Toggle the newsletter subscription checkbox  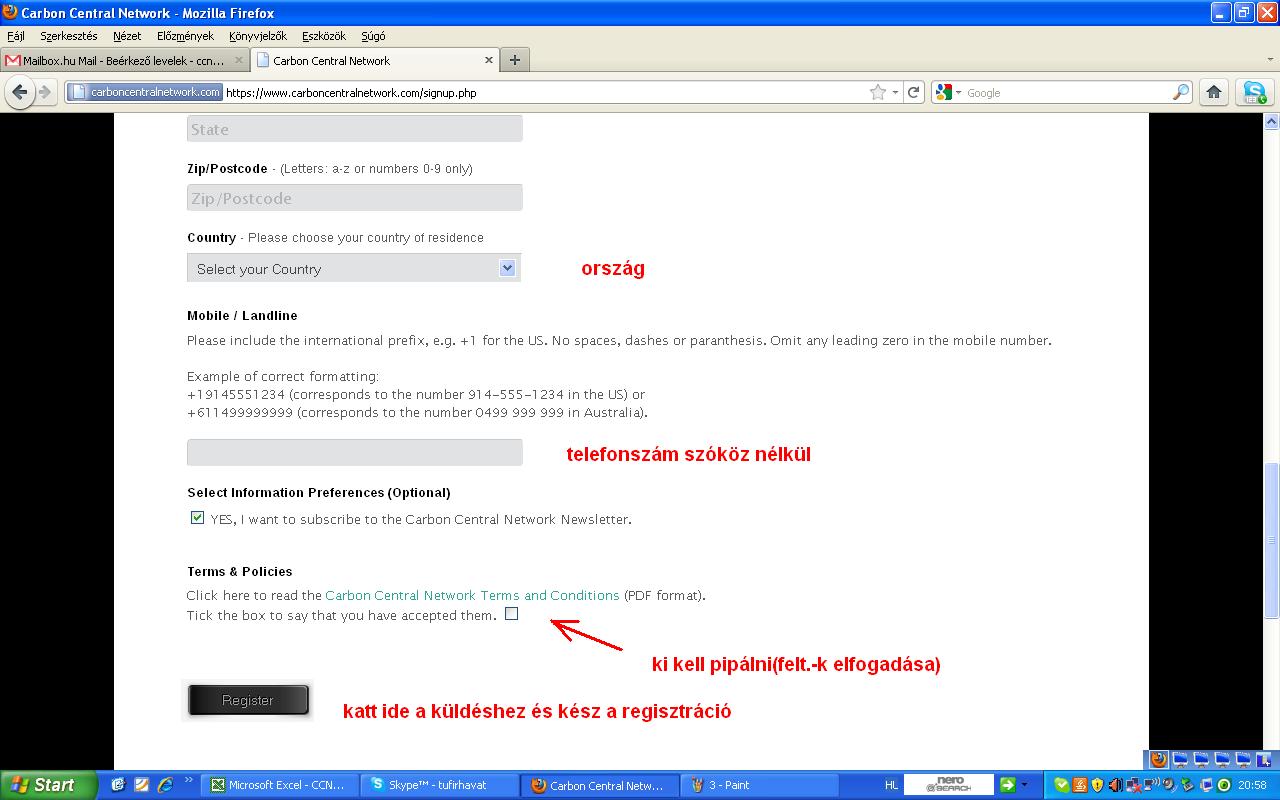pyautogui.click(x=197, y=518)
